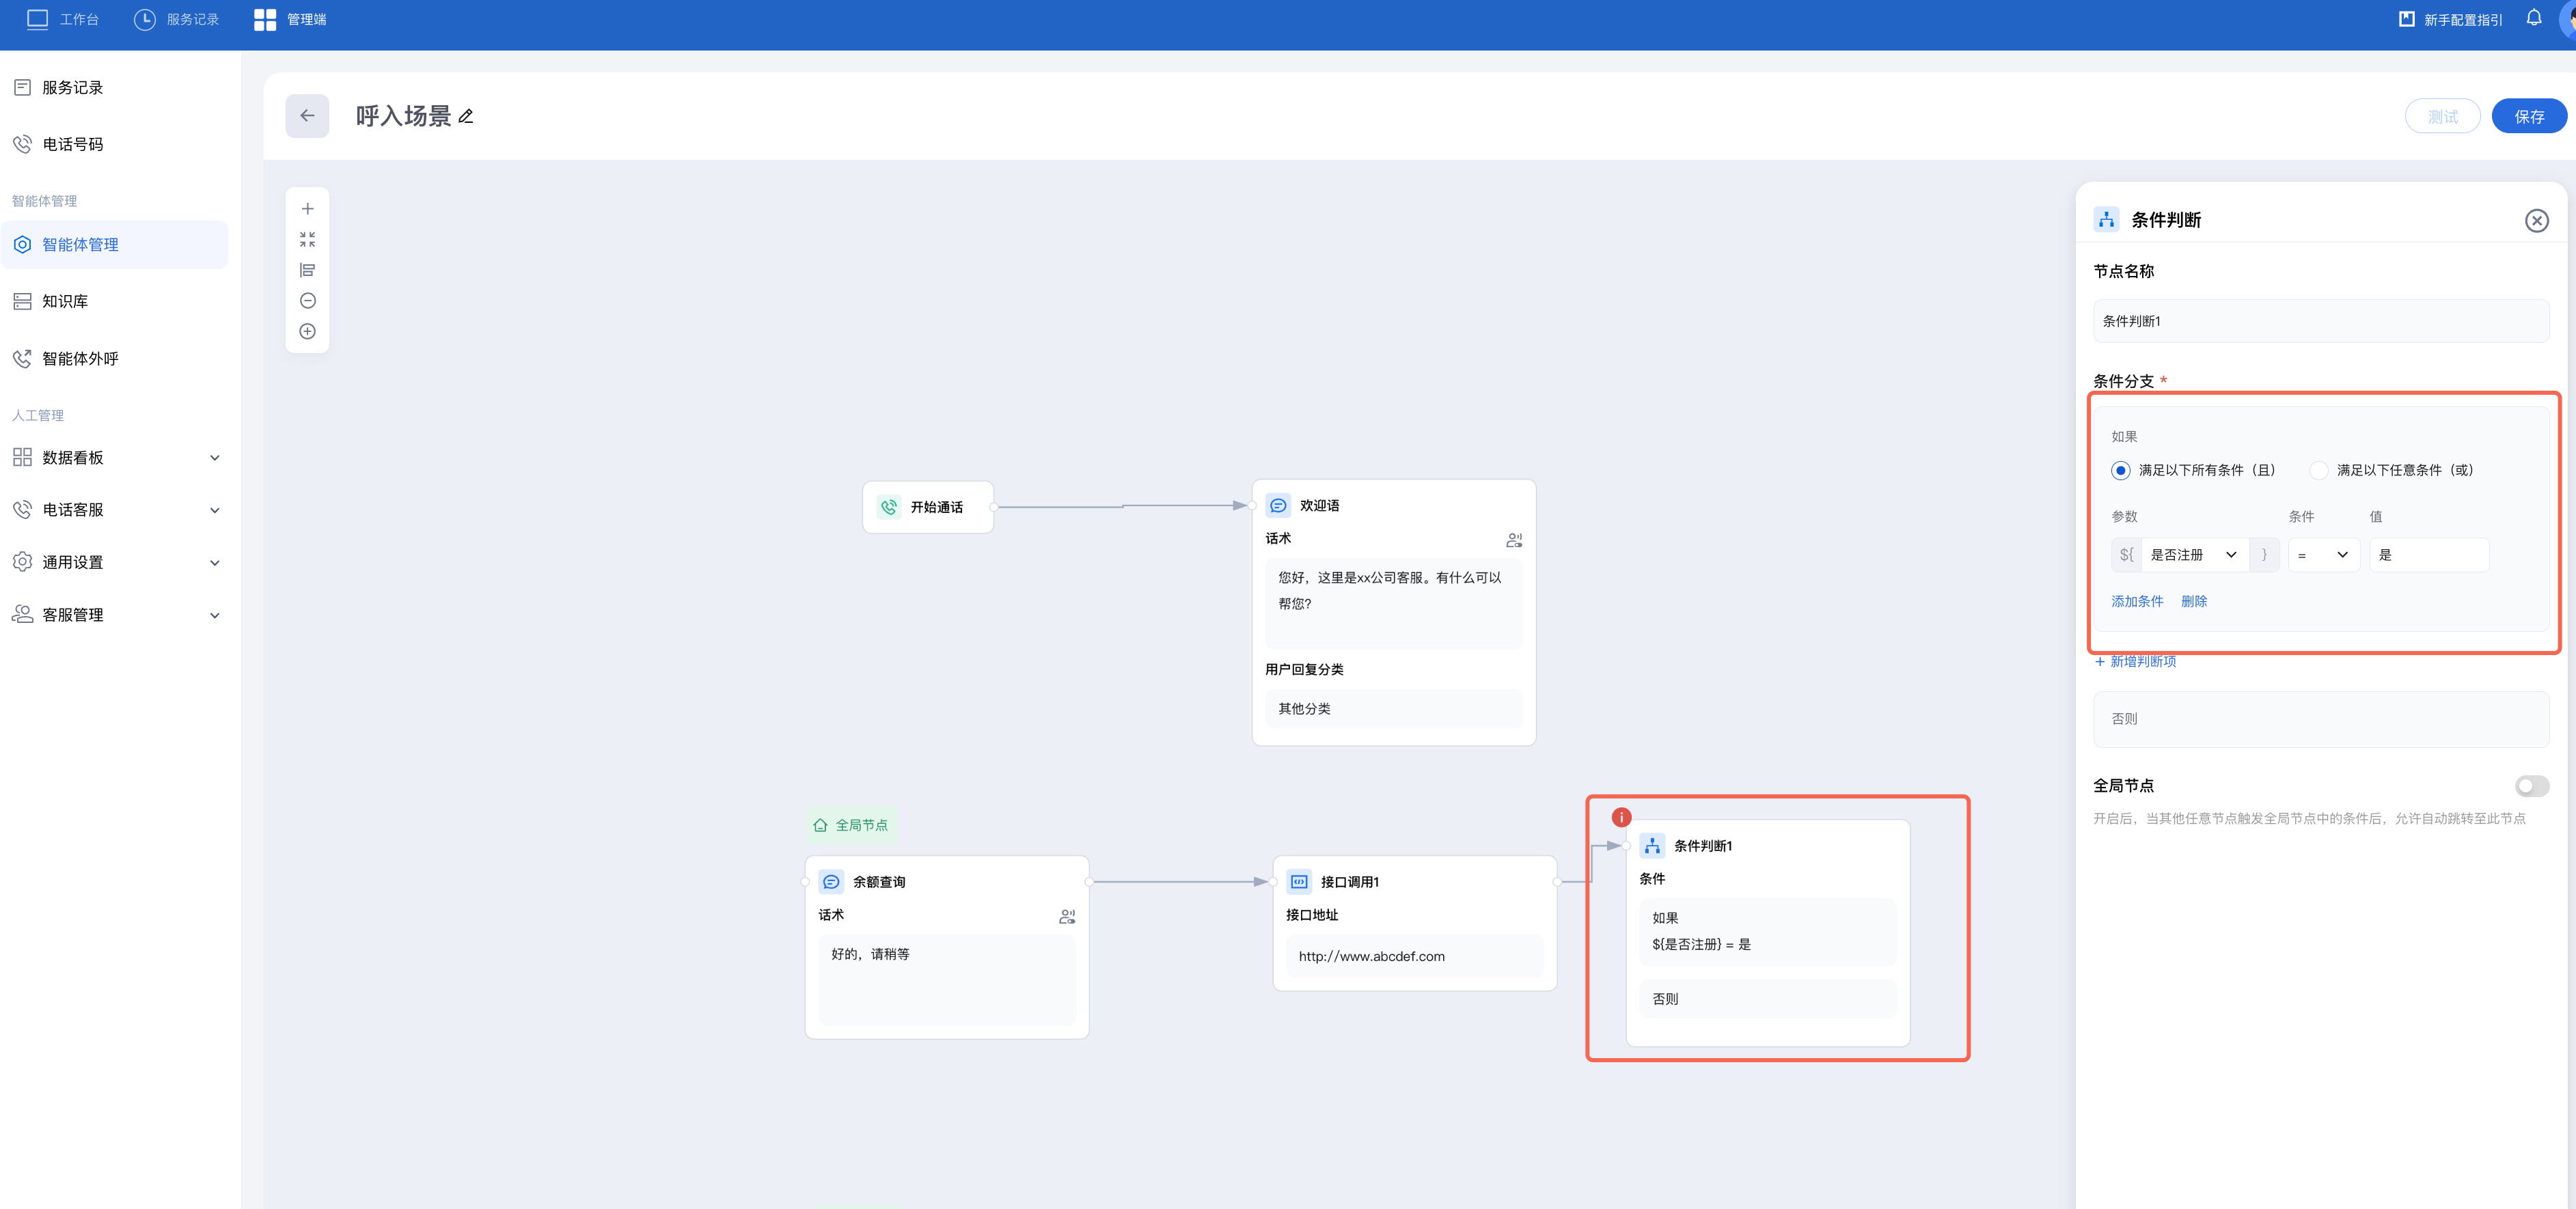Screen dimensions: 2576x1209
Task: Open the condition operator = dropdown
Action: click(2322, 555)
